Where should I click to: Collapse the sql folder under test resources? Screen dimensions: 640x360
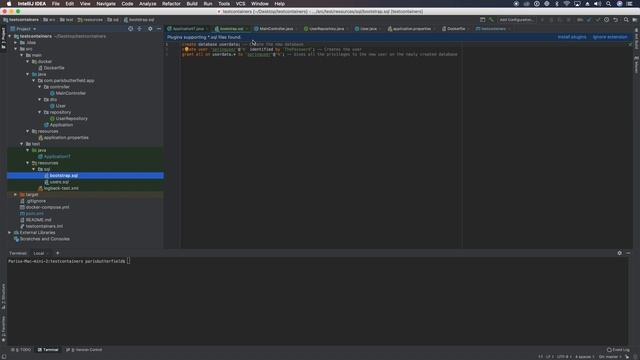pos(34,169)
